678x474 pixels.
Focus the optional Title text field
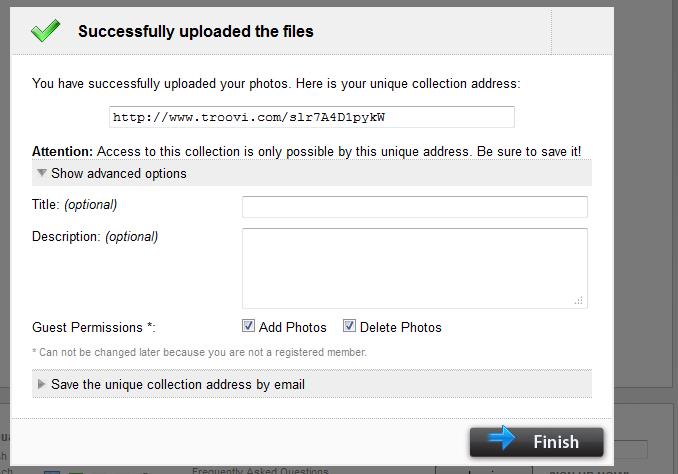pyautogui.click(x=415, y=207)
